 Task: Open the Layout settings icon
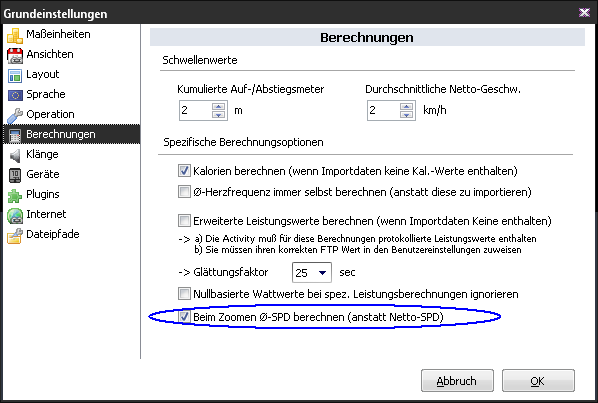15,75
